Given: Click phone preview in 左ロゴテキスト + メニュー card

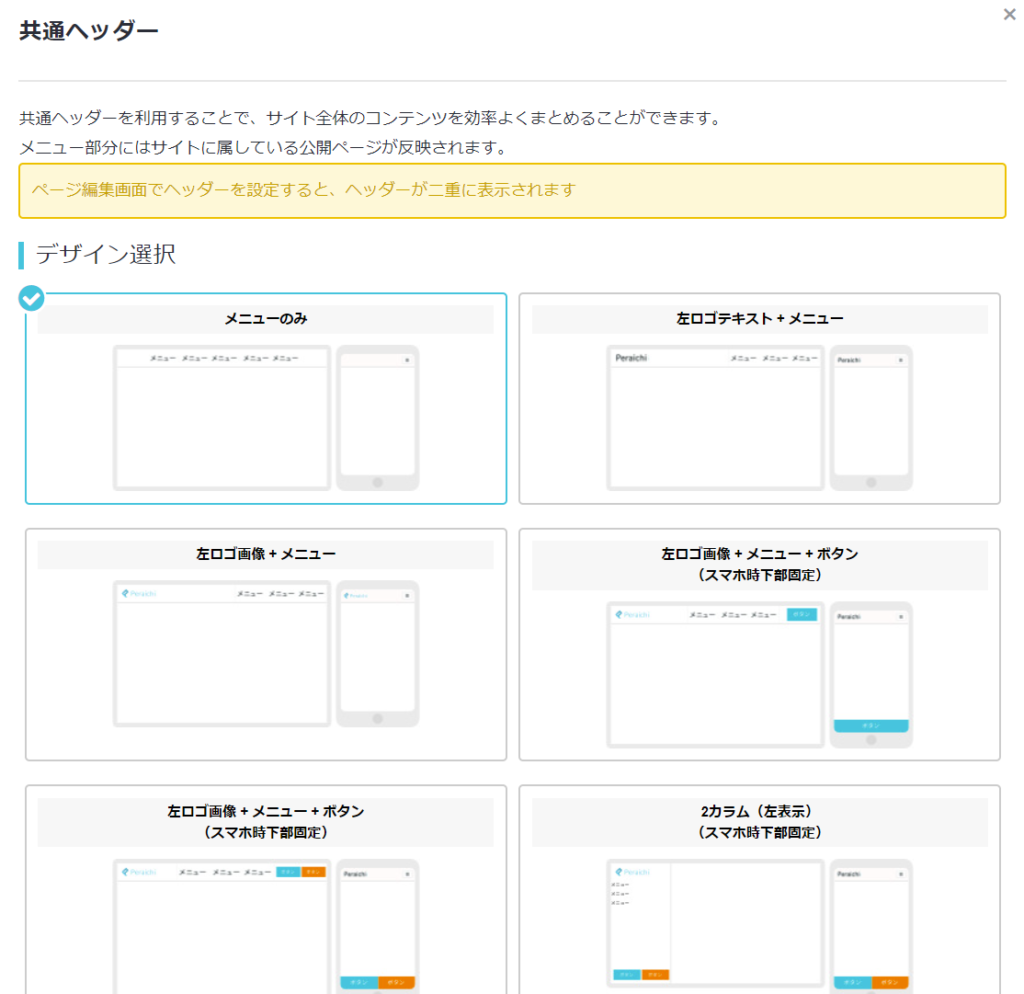Looking at the screenshot, I should click(871, 418).
